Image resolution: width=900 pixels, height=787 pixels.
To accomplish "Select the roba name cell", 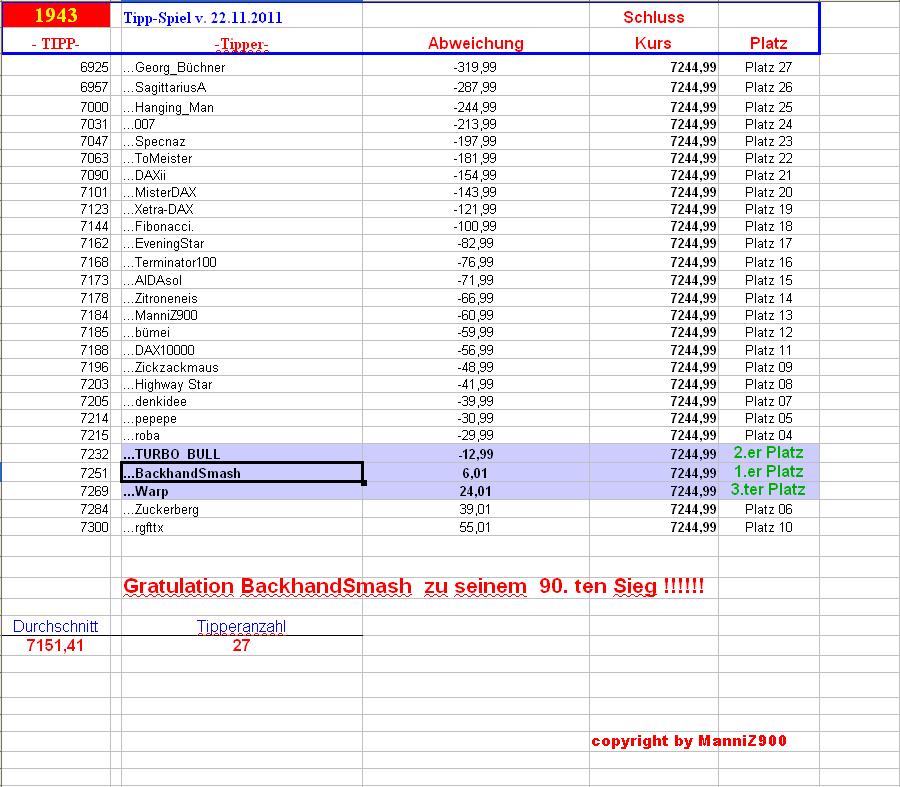I will point(242,436).
